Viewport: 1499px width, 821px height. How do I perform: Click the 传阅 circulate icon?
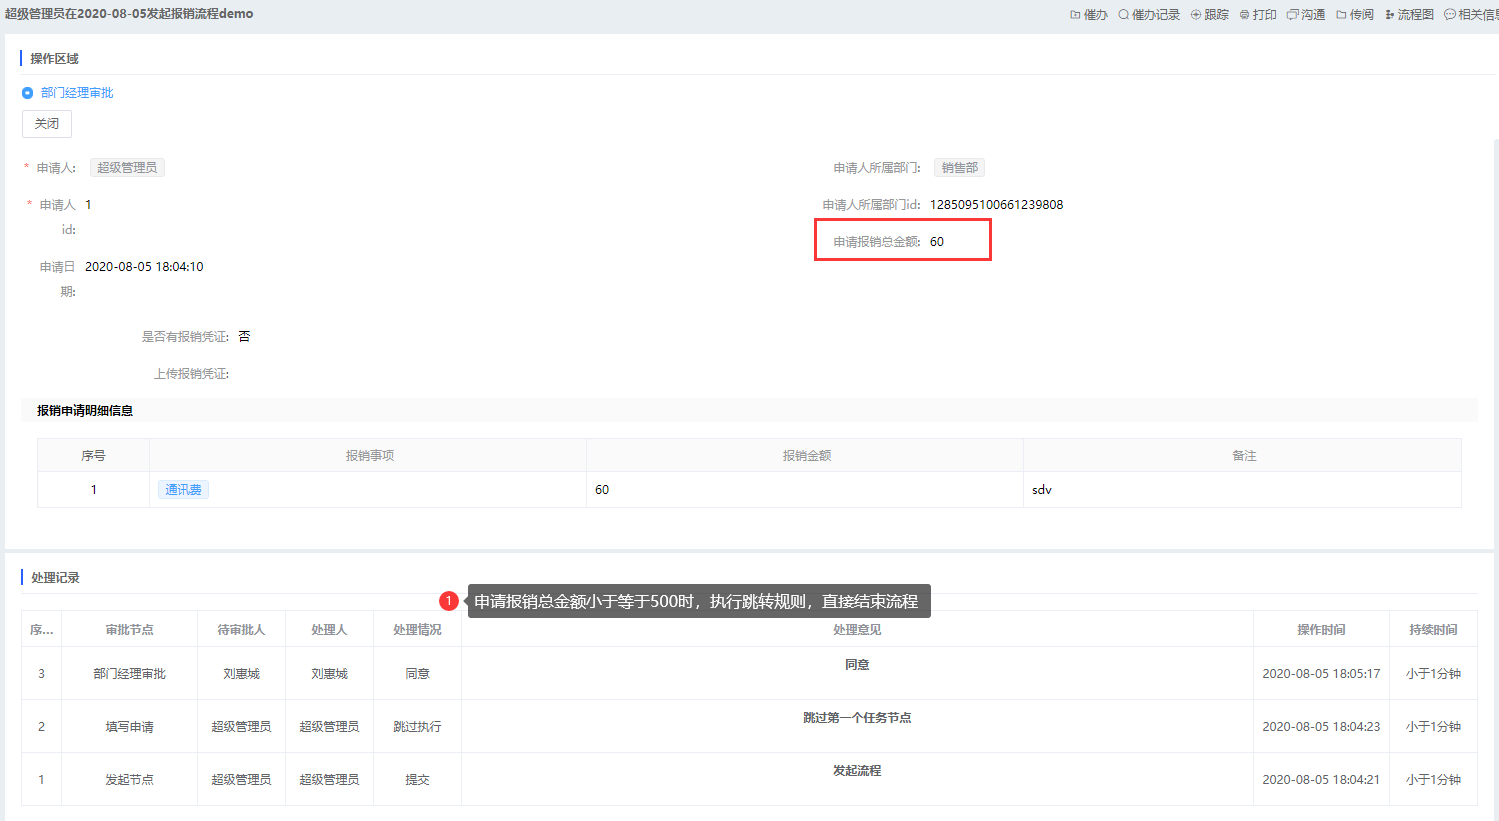[1355, 15]
